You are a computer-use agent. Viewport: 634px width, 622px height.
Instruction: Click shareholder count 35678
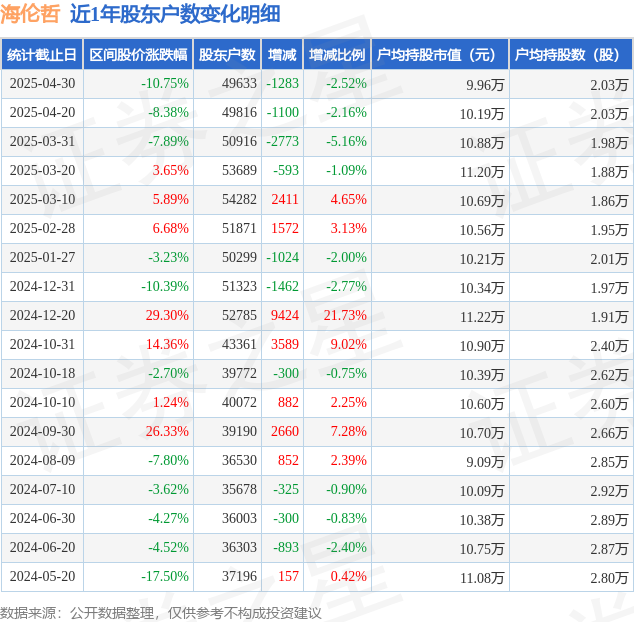(239, 489)
